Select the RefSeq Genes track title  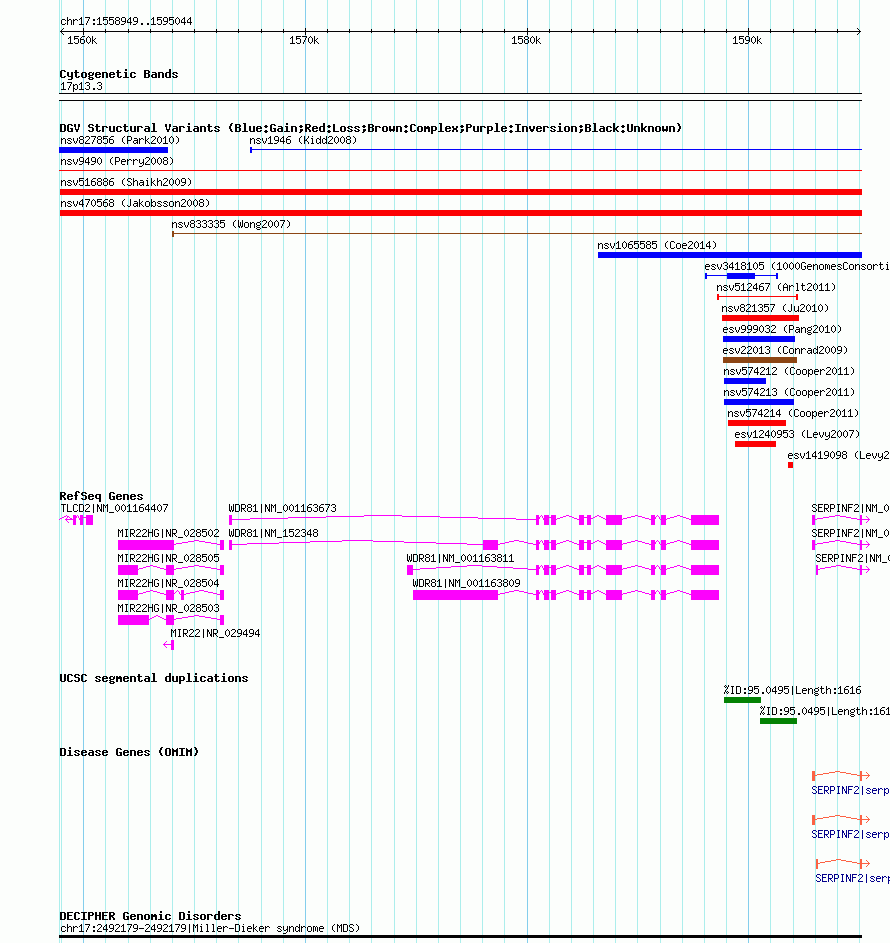(101, 496)
